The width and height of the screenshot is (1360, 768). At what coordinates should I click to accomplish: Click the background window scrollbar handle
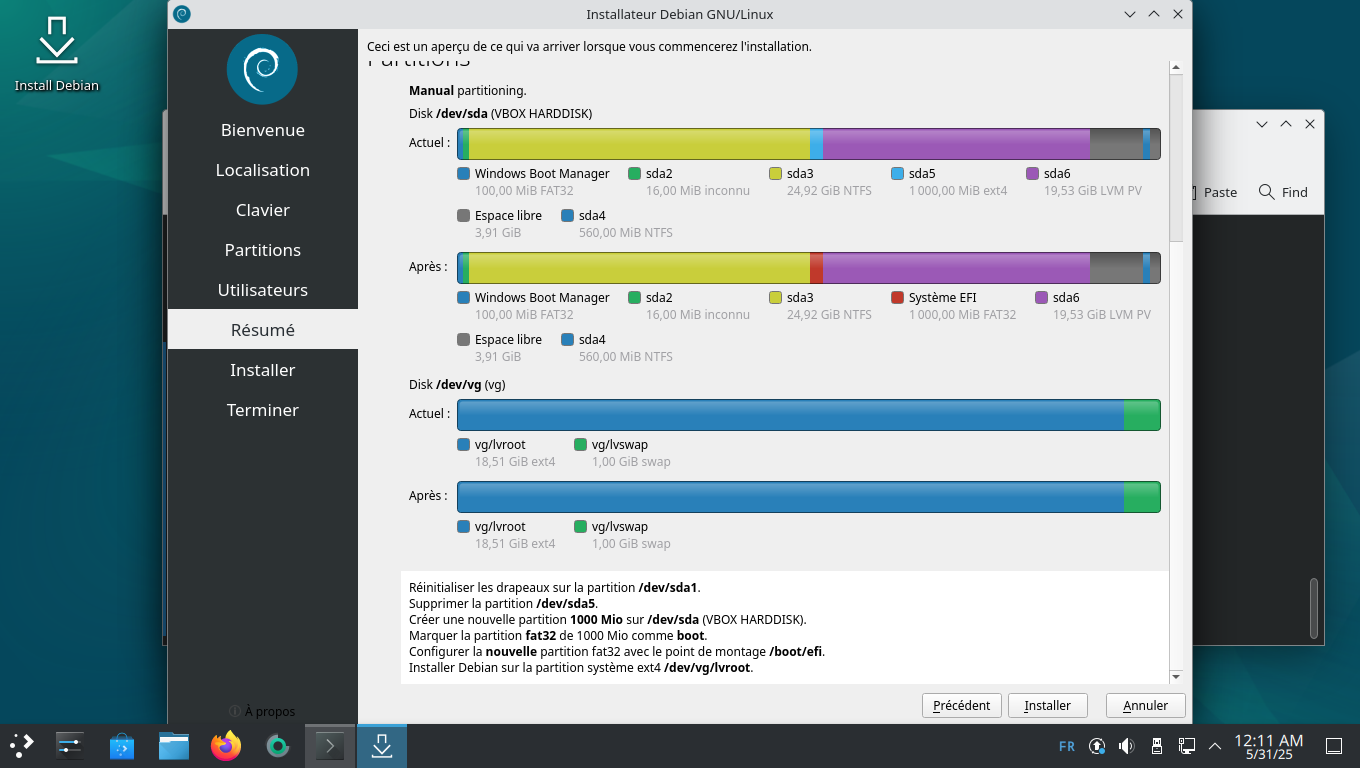click(x=1314, y=609)
